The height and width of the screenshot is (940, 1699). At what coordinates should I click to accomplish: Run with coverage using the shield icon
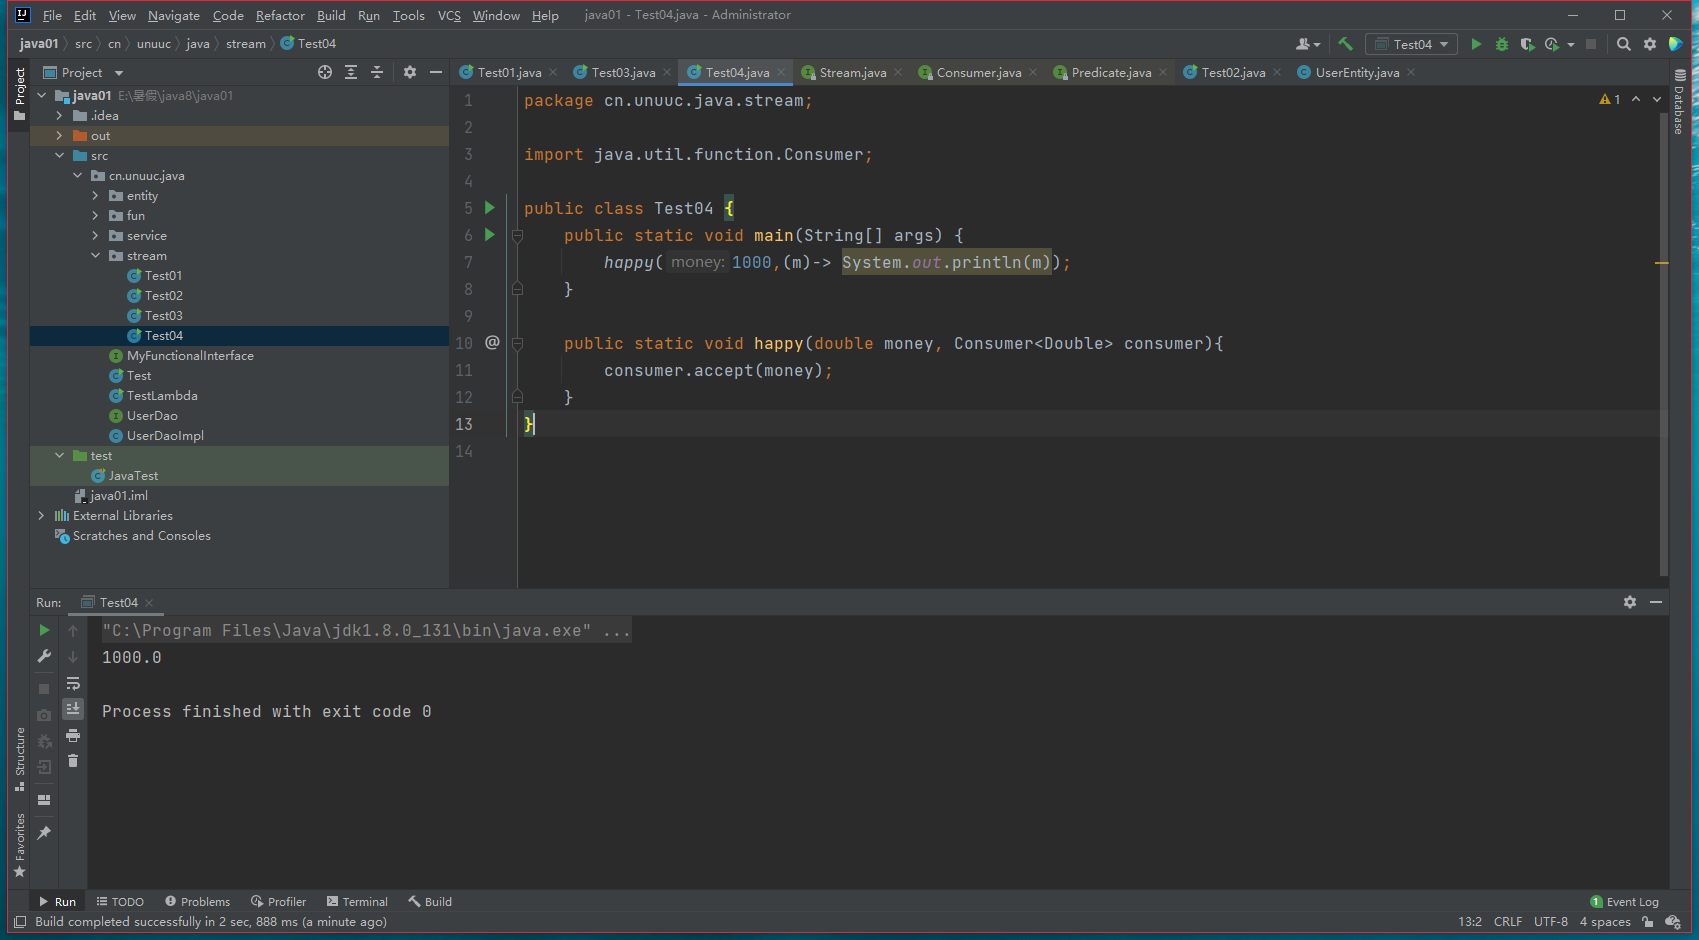click(x=1527, y=44)
